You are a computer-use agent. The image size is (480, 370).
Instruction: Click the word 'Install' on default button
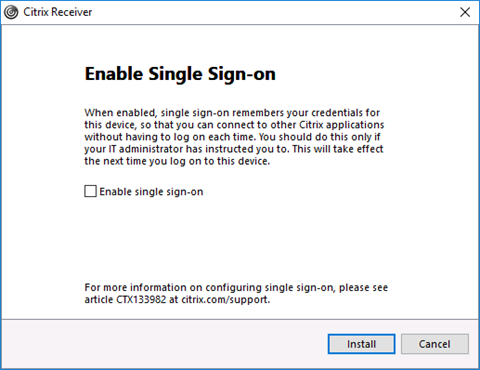pyautogui.click(x=361, y=344)
